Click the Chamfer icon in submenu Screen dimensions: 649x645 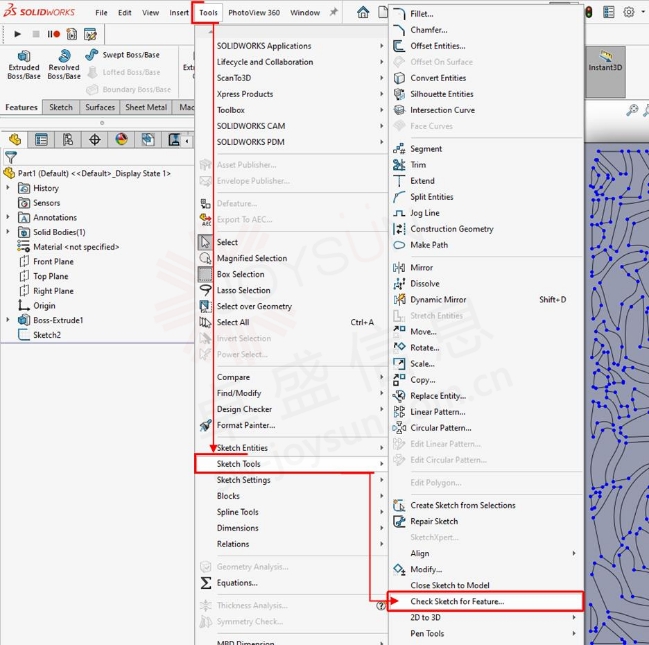pyautogui.click(x=399, y=30)
